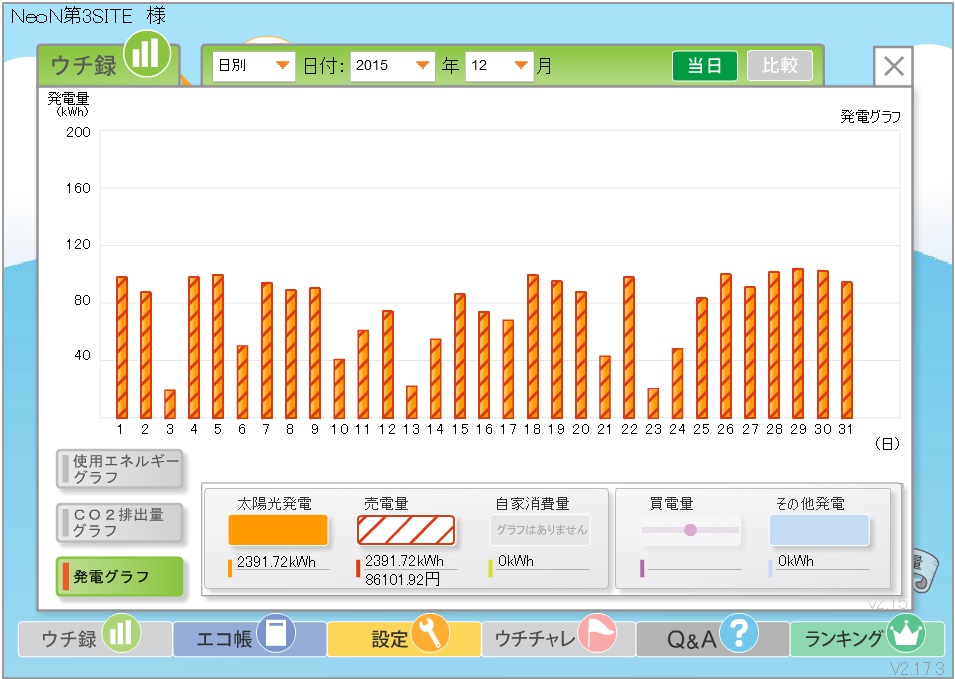Click the グラフはありません self-consumption box

tap(540, 530)
